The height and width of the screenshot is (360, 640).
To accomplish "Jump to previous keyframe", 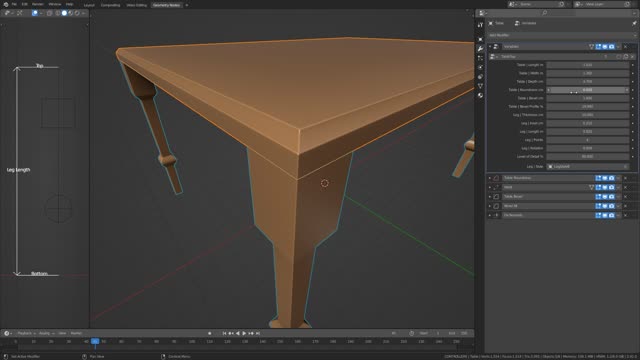I will [x=231, y=333].
